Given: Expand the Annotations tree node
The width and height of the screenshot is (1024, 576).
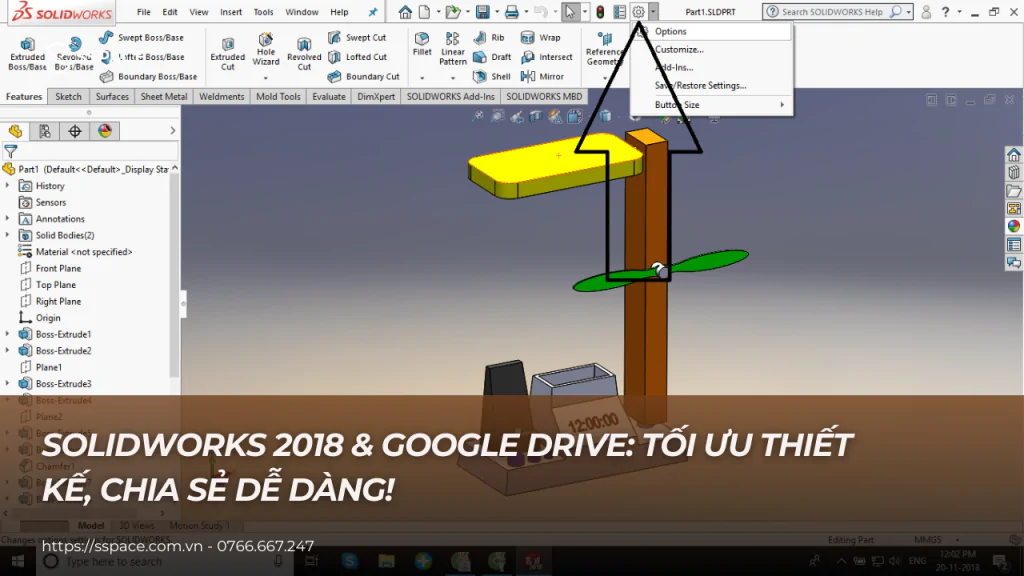Looking at the screenshot, I should tap(8, 219).
